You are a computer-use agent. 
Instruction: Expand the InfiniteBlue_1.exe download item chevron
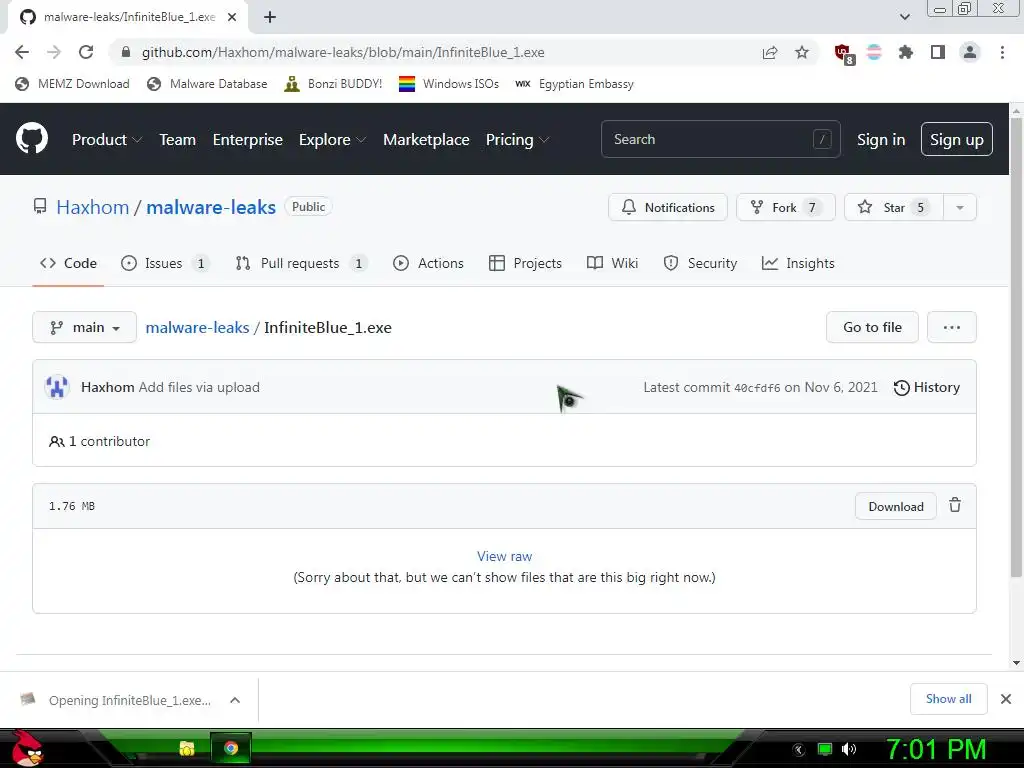click(235, 700)
